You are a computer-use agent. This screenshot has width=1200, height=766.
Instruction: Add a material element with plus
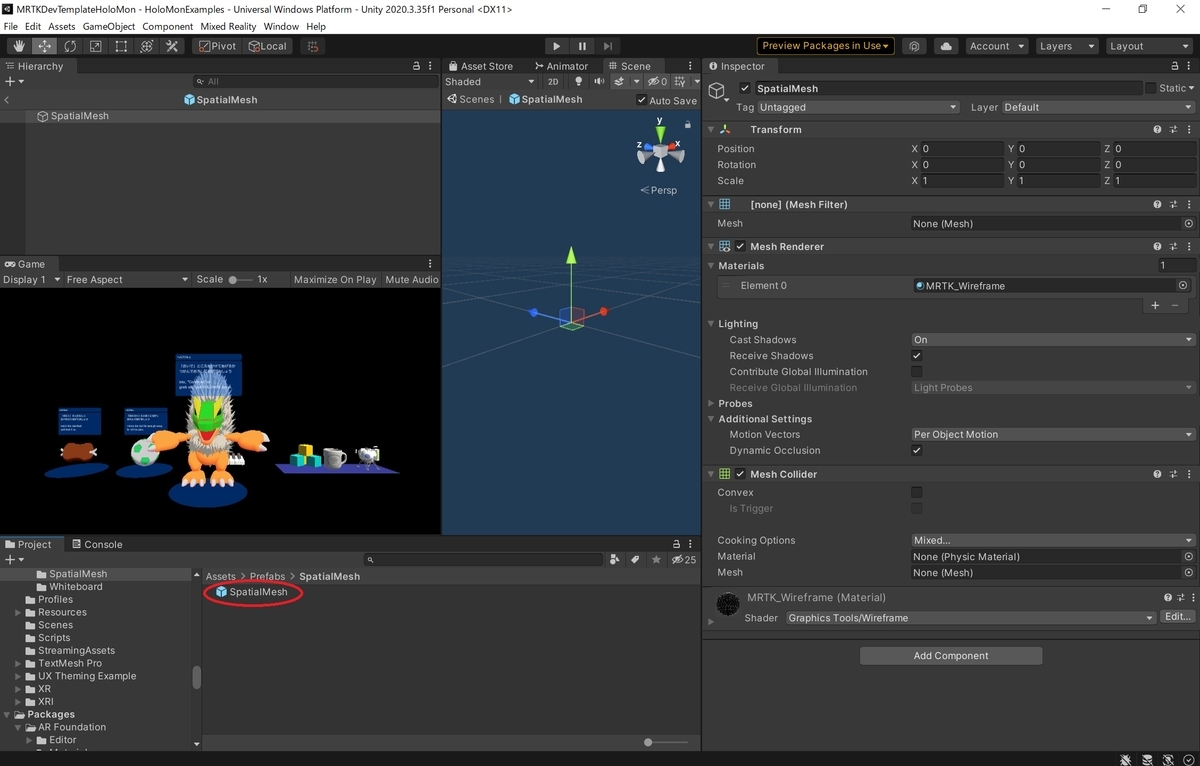tap(1155, 305)
